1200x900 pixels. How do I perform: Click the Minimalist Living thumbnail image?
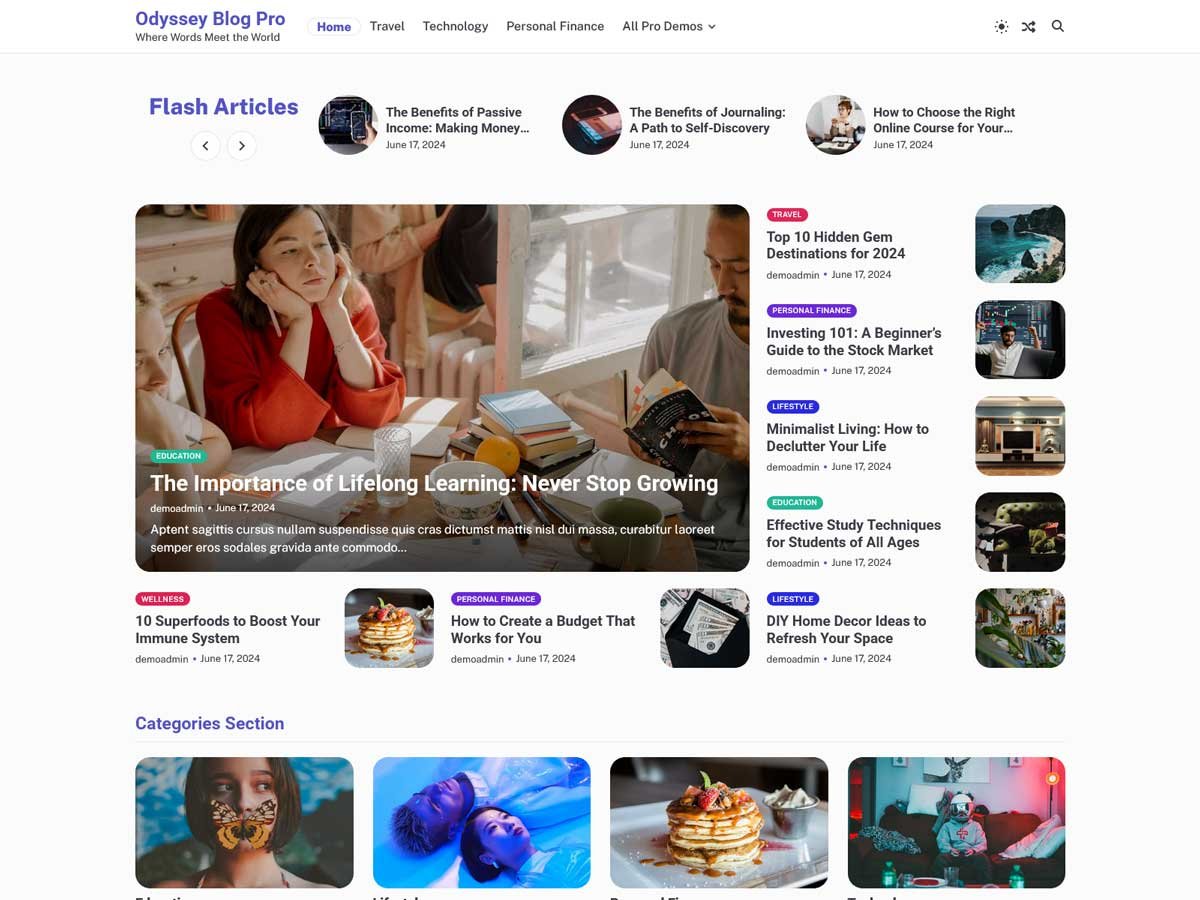[x=1020, y=436]
